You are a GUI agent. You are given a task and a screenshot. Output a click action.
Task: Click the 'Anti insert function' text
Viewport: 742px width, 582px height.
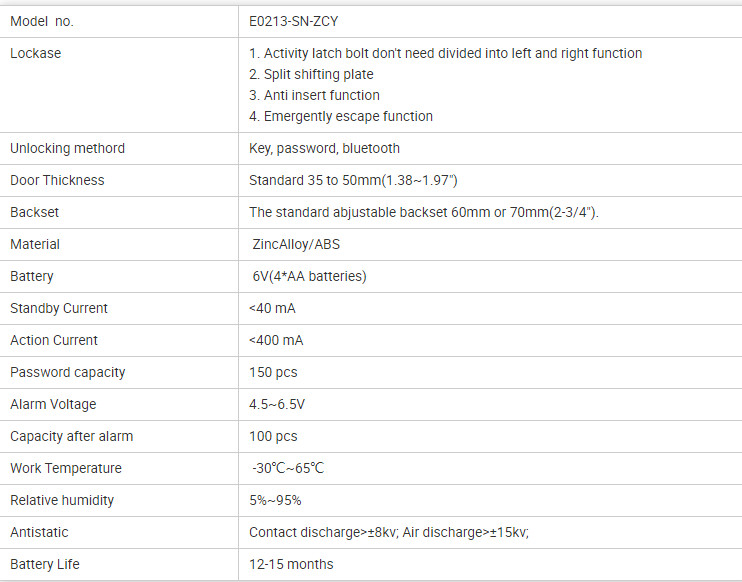[x=314, y=95]
